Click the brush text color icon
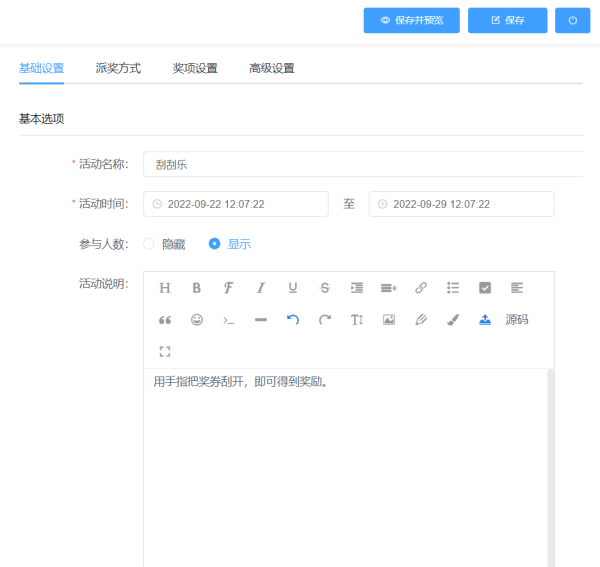Image resolution: width=600 pixels, height=567 pixels. point(453,320)
